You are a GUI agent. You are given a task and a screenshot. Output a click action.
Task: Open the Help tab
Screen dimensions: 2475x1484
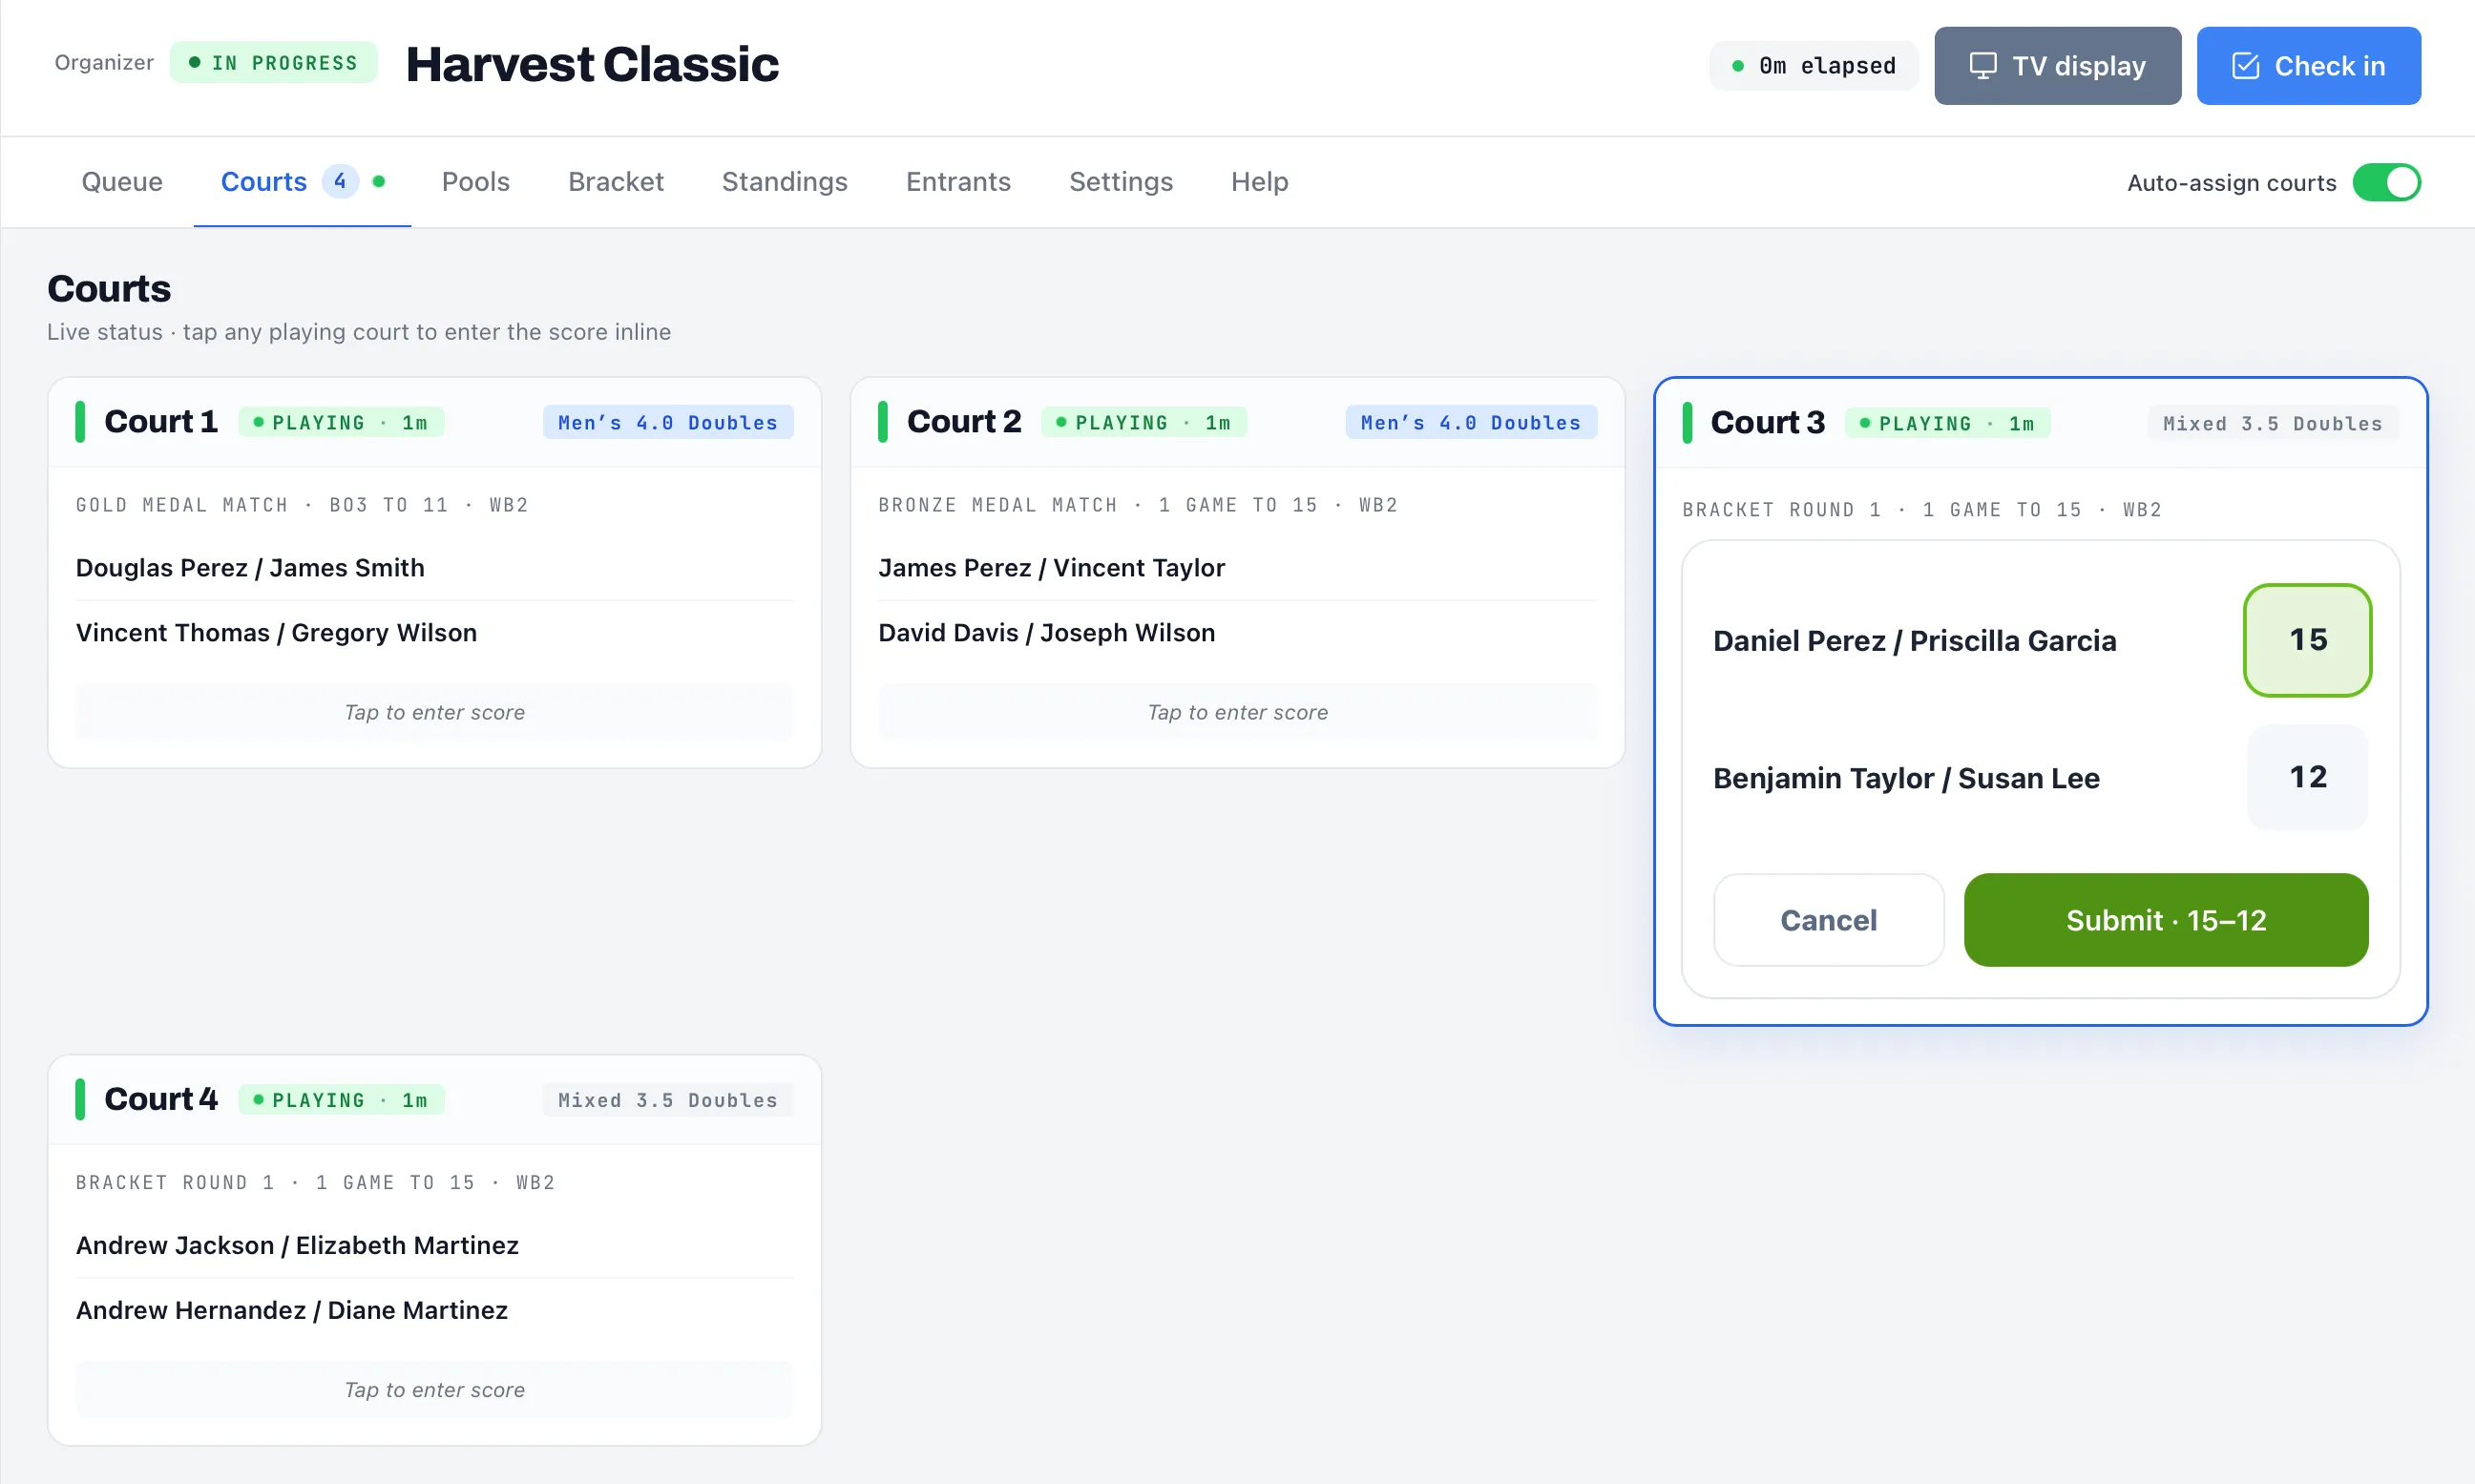click(x=1260, y=181)
